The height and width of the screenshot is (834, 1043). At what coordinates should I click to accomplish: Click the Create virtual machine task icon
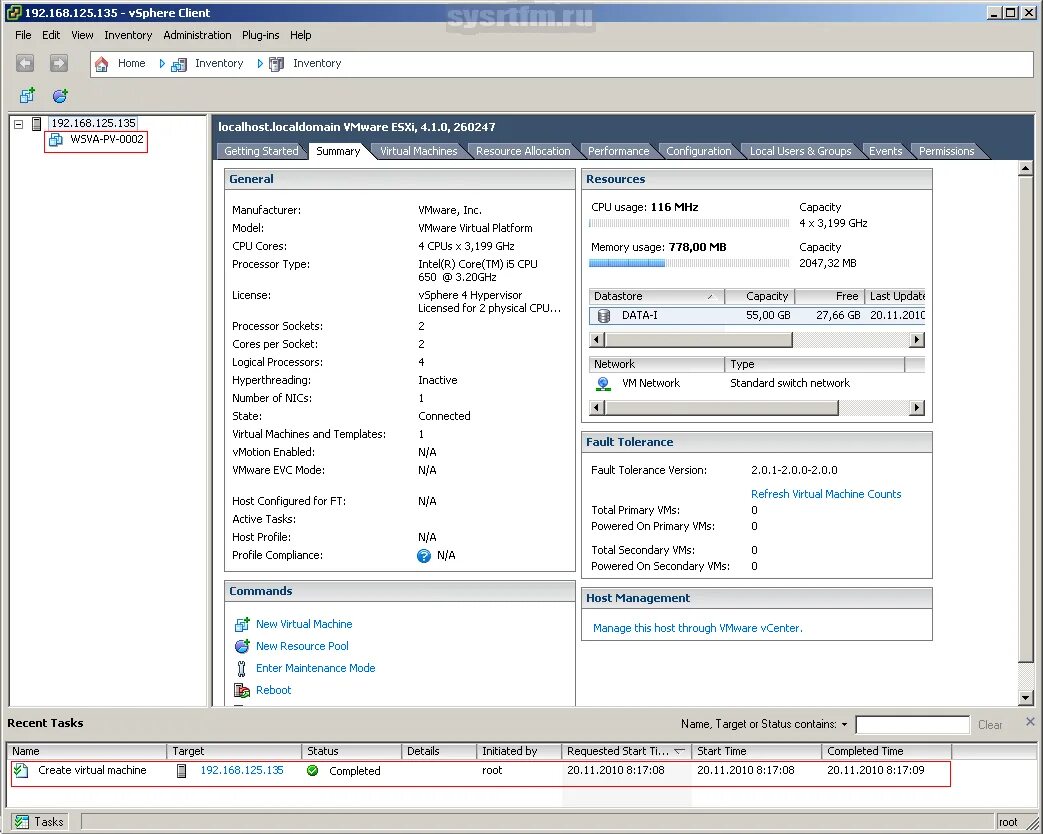point(21,771)
